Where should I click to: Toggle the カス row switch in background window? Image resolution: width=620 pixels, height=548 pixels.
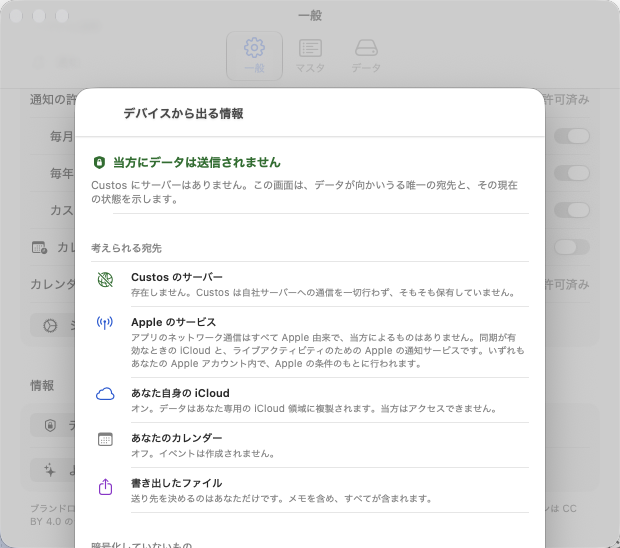pyautogui.click(x=572, y=210)
